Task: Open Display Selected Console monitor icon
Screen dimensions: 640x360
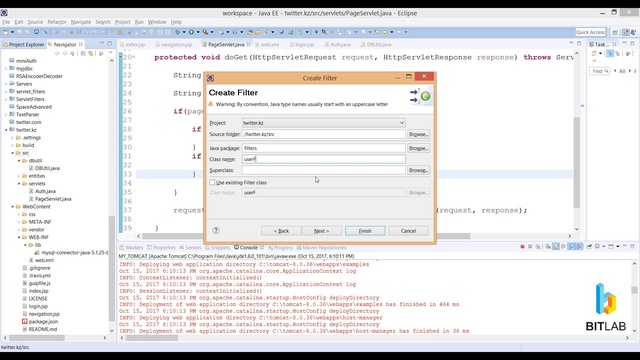Action: (597, 247)
